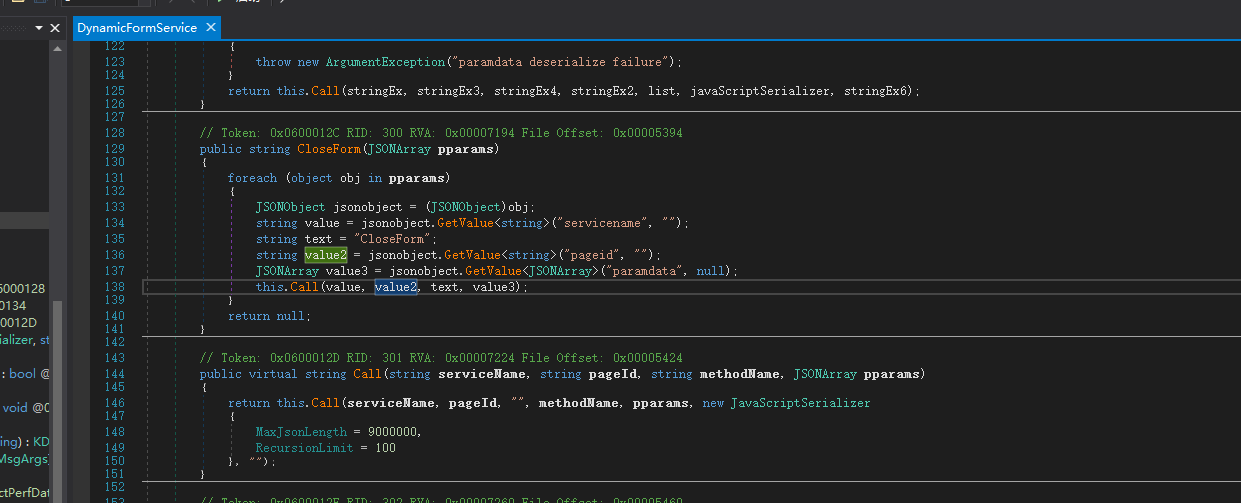
Task: Click the green-highlighted value2 variable declaration
Action: click(326, 255)
